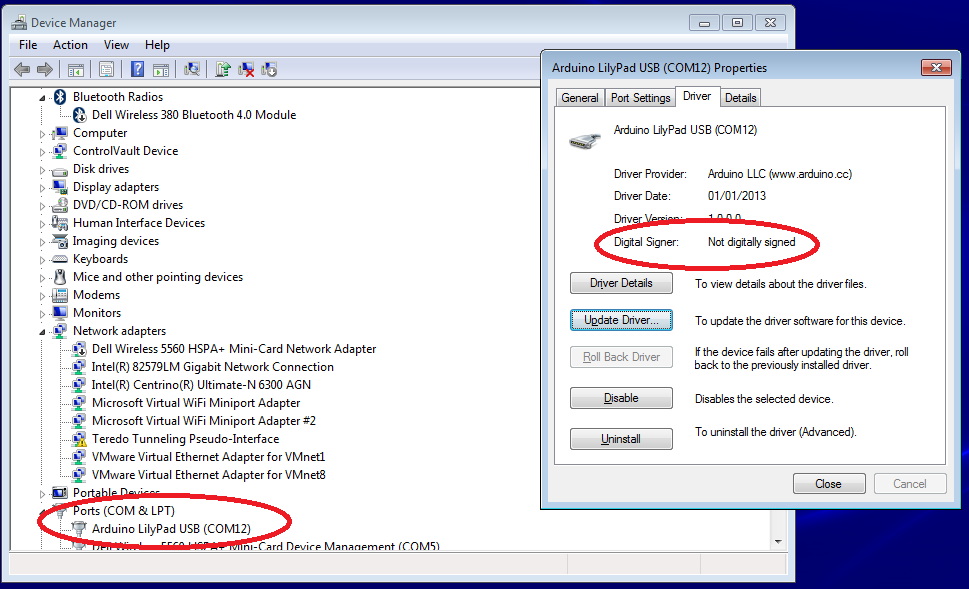Click the Driver Date value 01/01/2013
The image size is (969, 589).
pyautogui.click(x=737, y=196)
